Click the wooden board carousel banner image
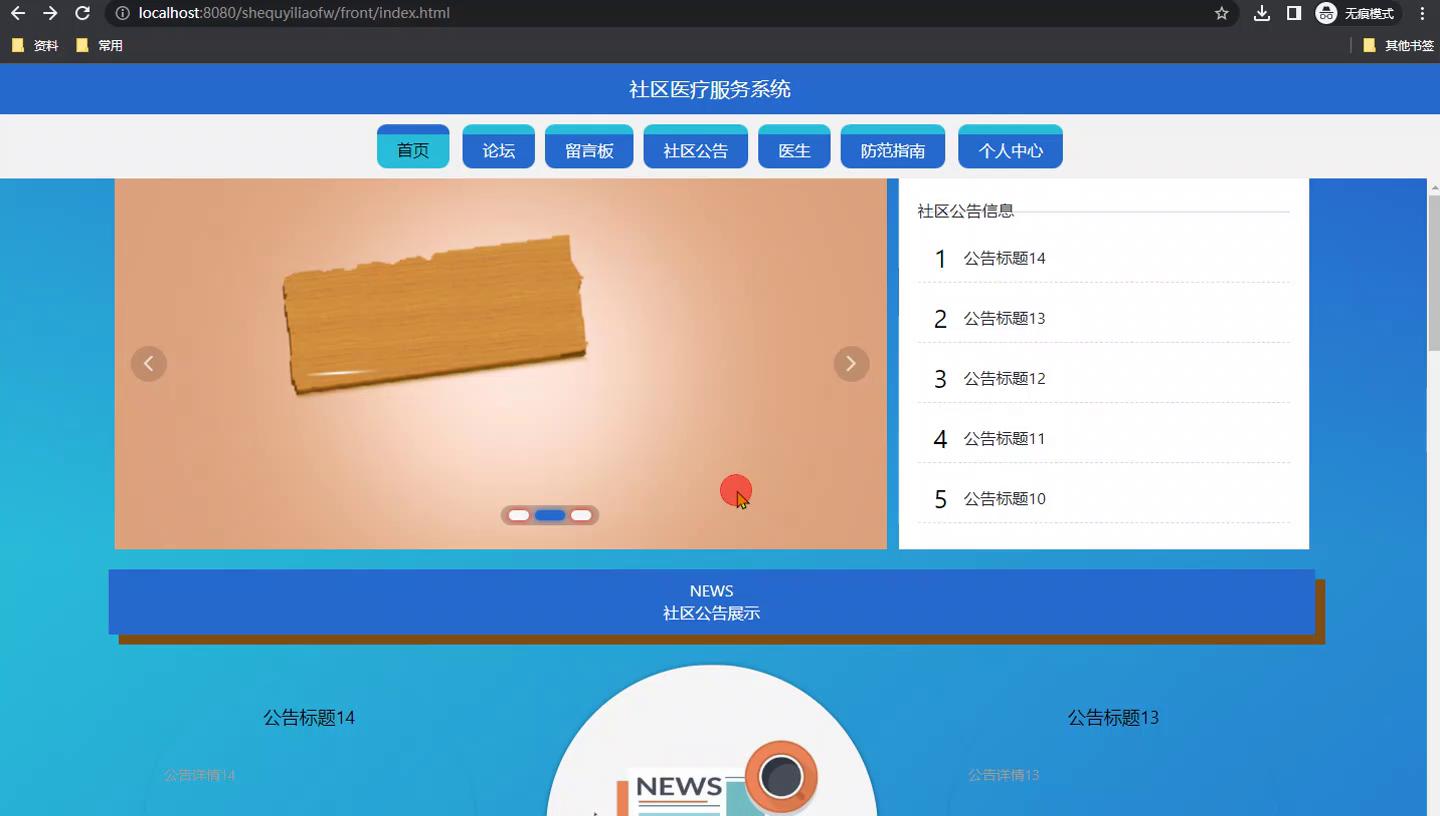Screen dimensions: 1440x816 (x=500, y=364)
